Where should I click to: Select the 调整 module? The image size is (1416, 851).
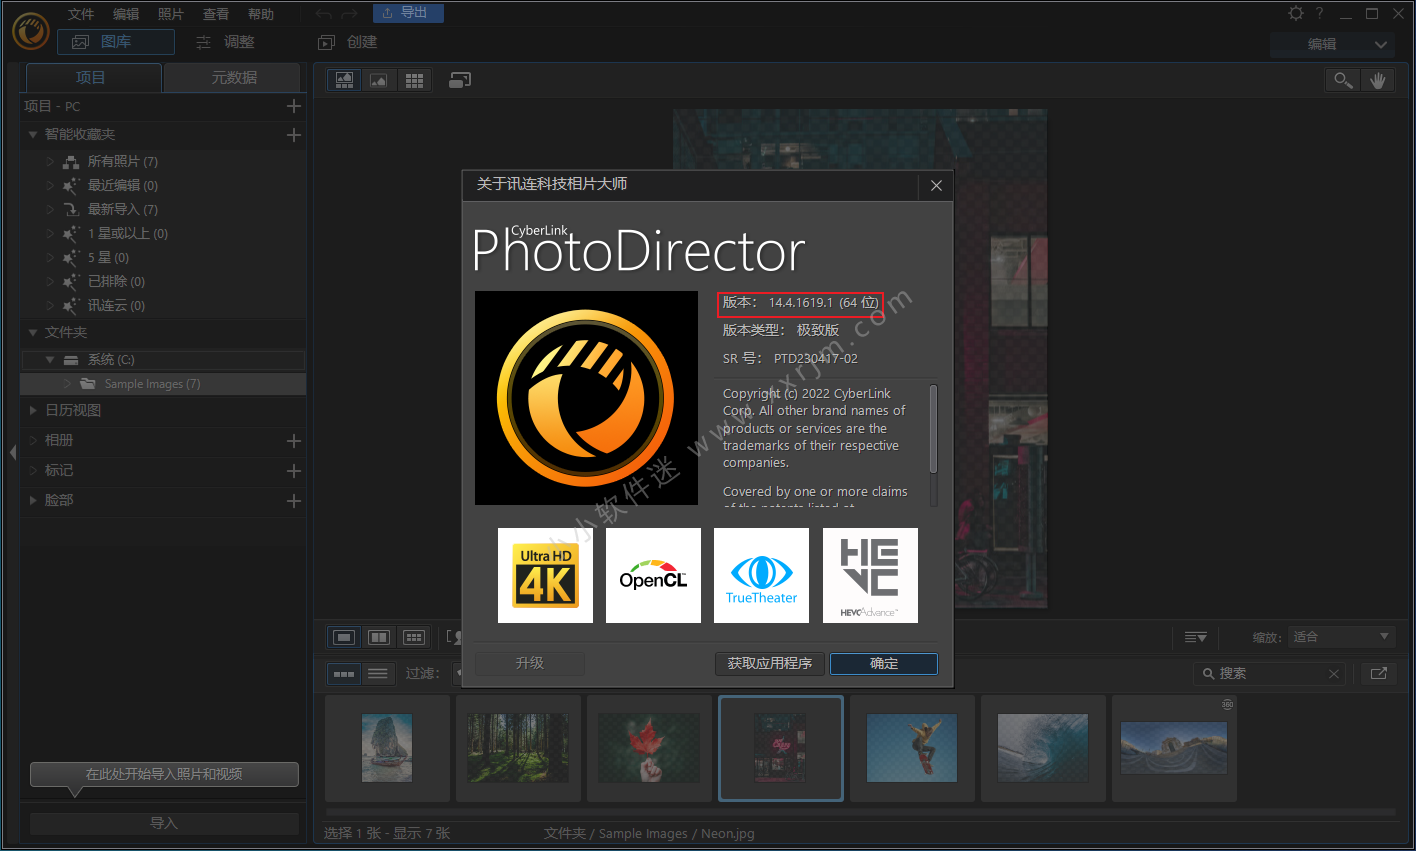[x=226, y=42]
